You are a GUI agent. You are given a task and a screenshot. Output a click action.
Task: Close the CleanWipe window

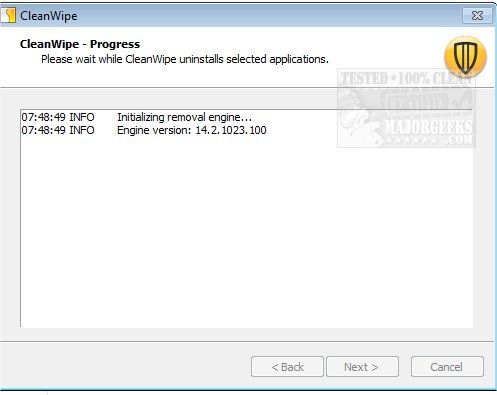[477, 16]
